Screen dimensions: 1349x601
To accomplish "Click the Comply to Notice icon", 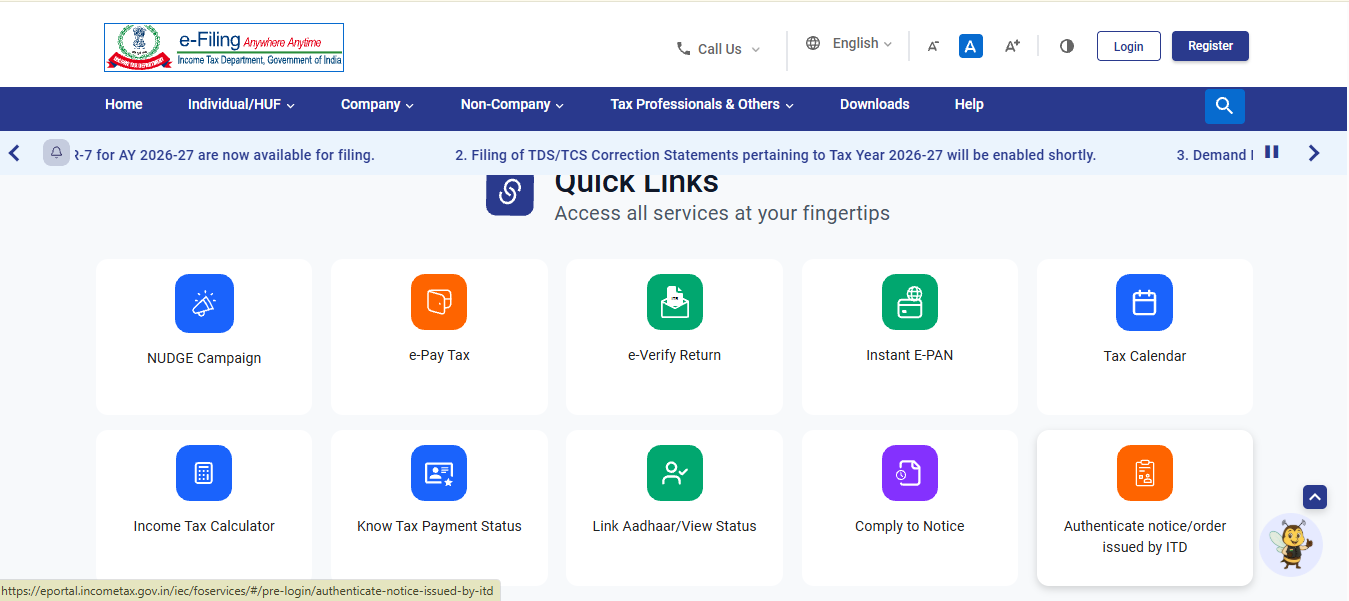I will click(x=910, y=473).
